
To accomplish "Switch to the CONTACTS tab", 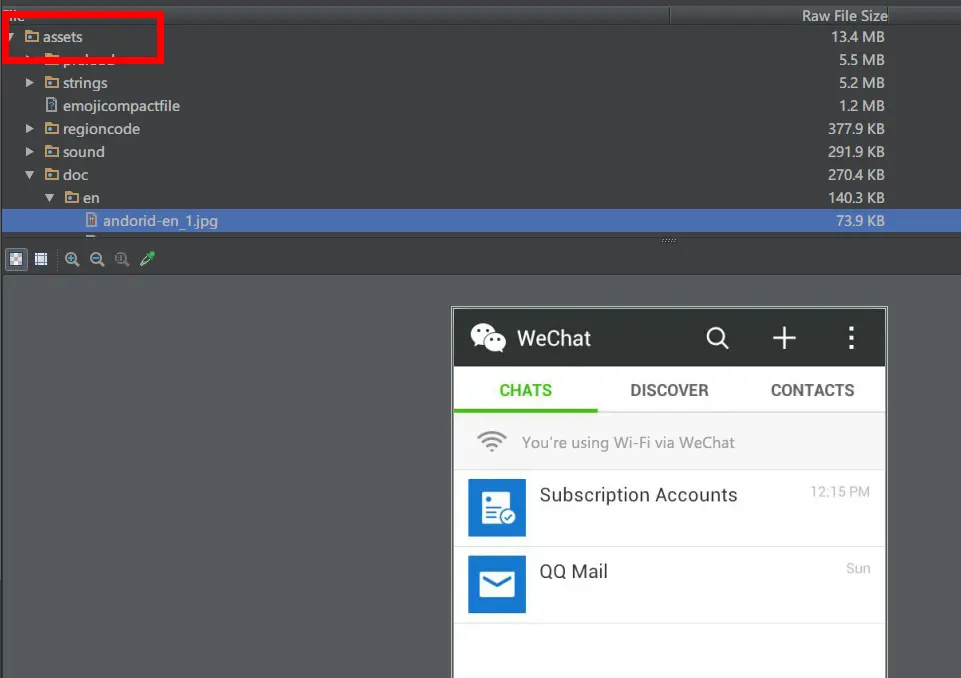I will pos(812,390).
